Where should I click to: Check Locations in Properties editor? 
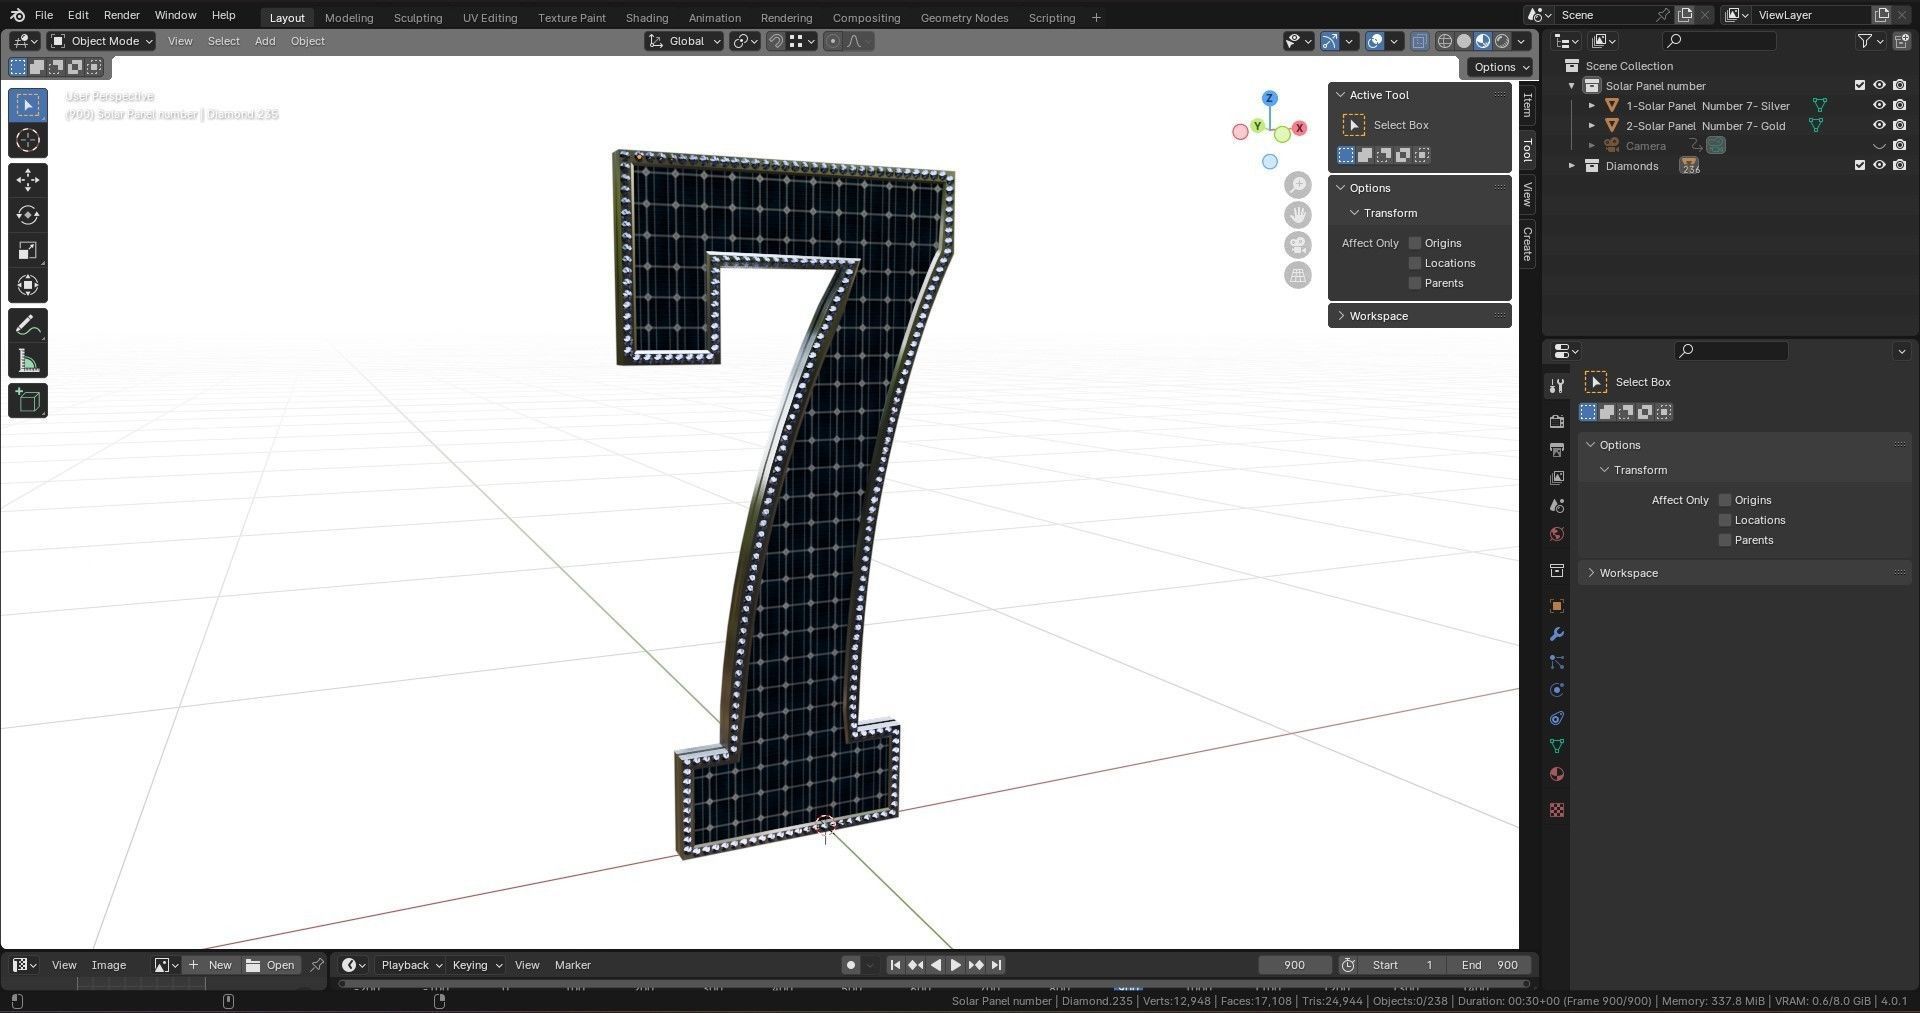[x=1725, y=520]
